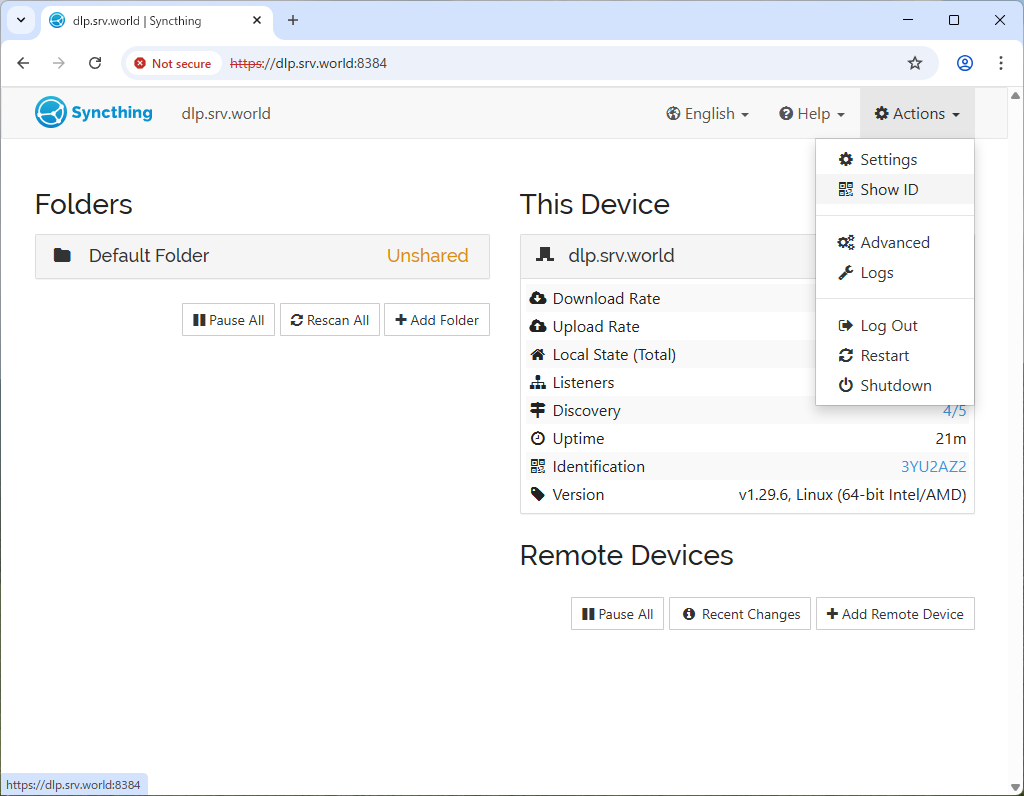Click the gears icon beside Advanced
The height and width of the screenshot is (796, 1024).
[x=846, y=242]
